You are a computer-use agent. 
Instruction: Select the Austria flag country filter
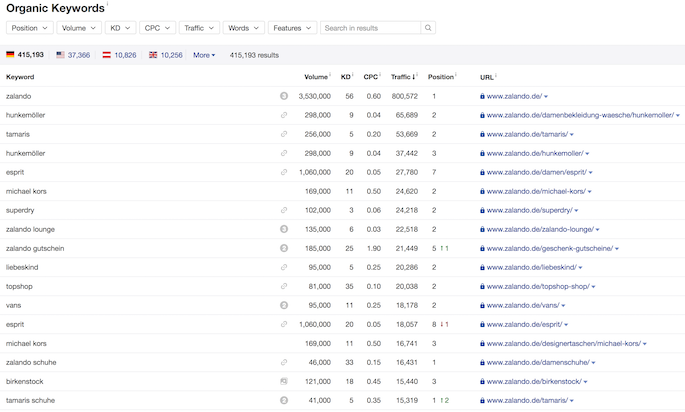119,55
